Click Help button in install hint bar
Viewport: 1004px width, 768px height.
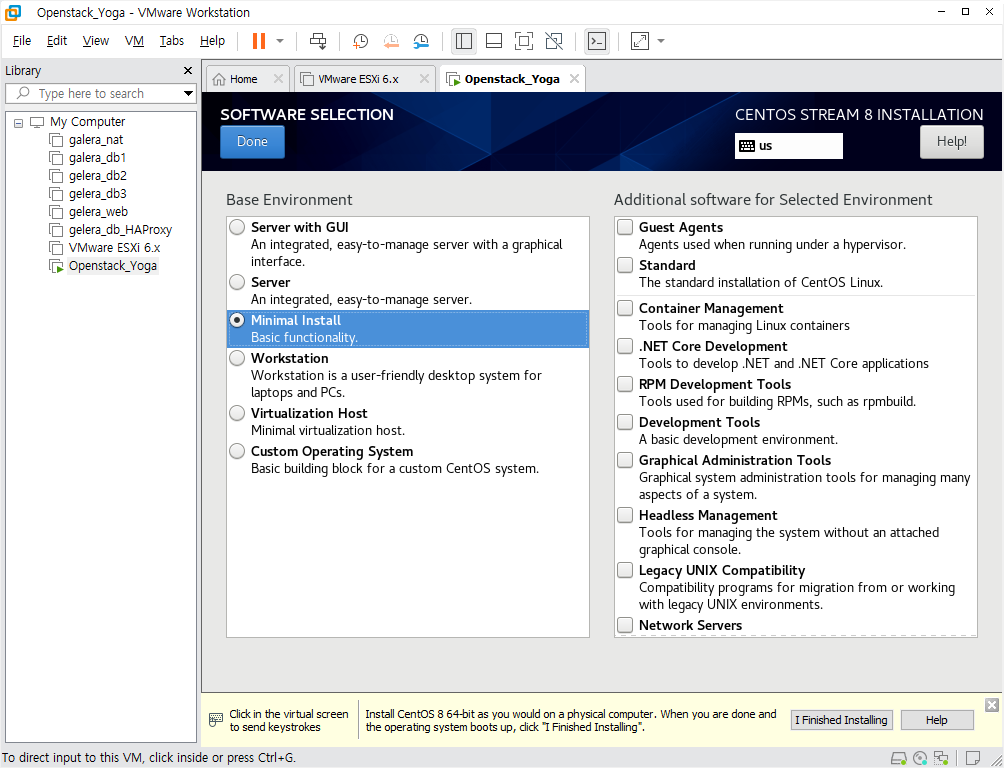point(937,720)
